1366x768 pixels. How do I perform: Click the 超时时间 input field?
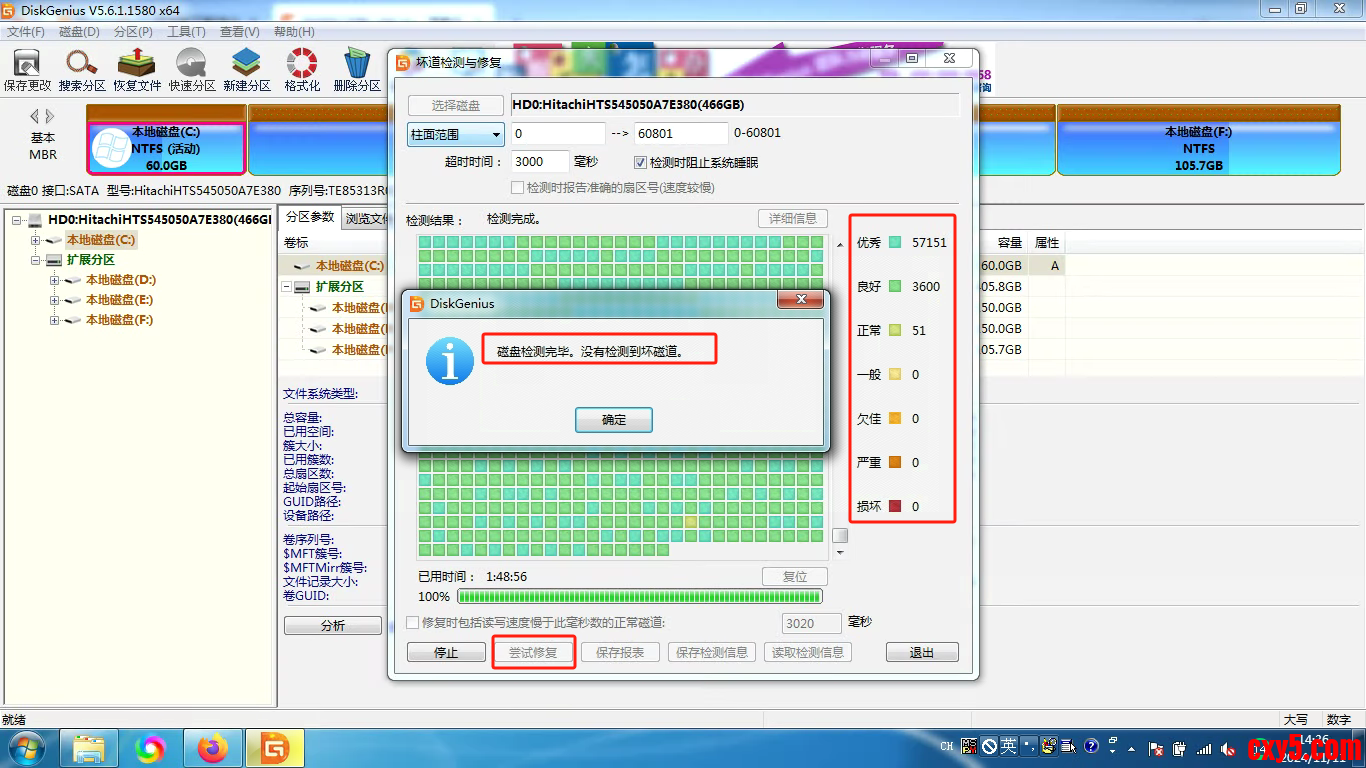point(540,162)
